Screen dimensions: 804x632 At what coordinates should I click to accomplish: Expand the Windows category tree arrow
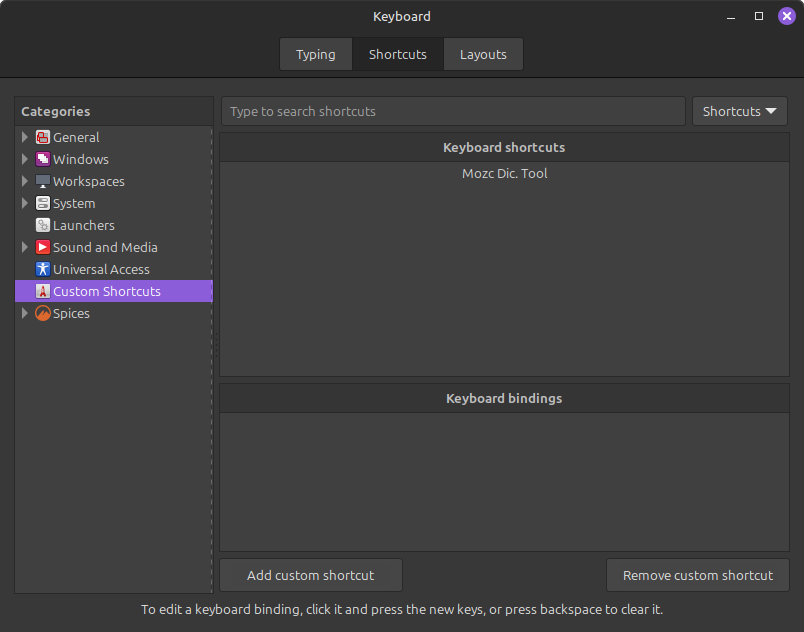(x=25, y=160)
